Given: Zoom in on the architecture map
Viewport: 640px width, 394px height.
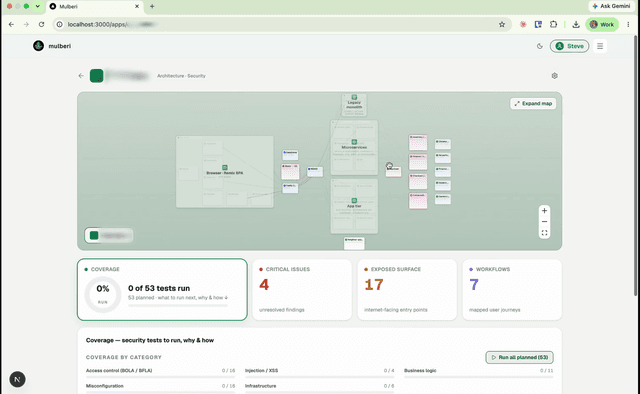Looking at the screenshot, I should [x=544, y=211].
